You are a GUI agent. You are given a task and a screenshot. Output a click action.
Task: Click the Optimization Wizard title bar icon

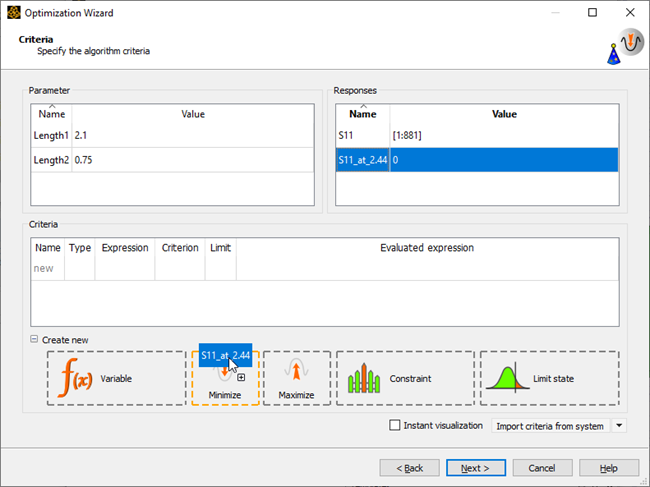click(14, 13)
